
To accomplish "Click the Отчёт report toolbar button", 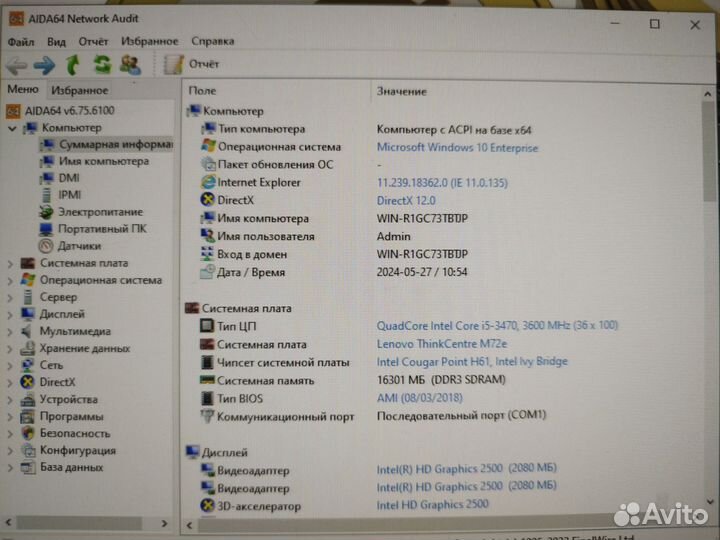I will click(x=192, y=64).
